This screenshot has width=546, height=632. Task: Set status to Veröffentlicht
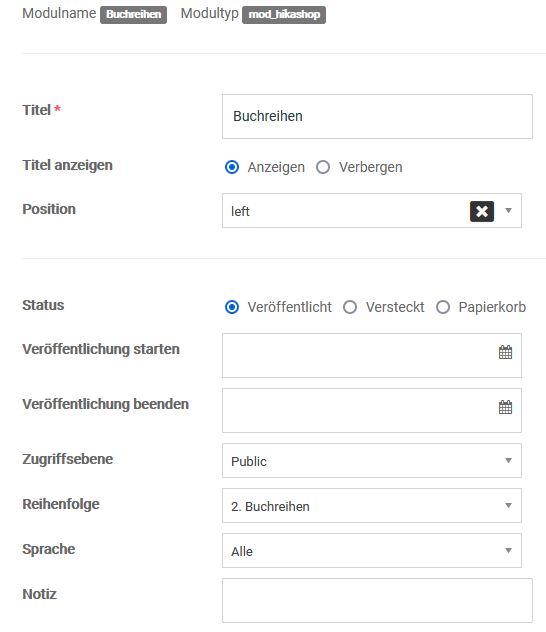click(x=232, y=307)
